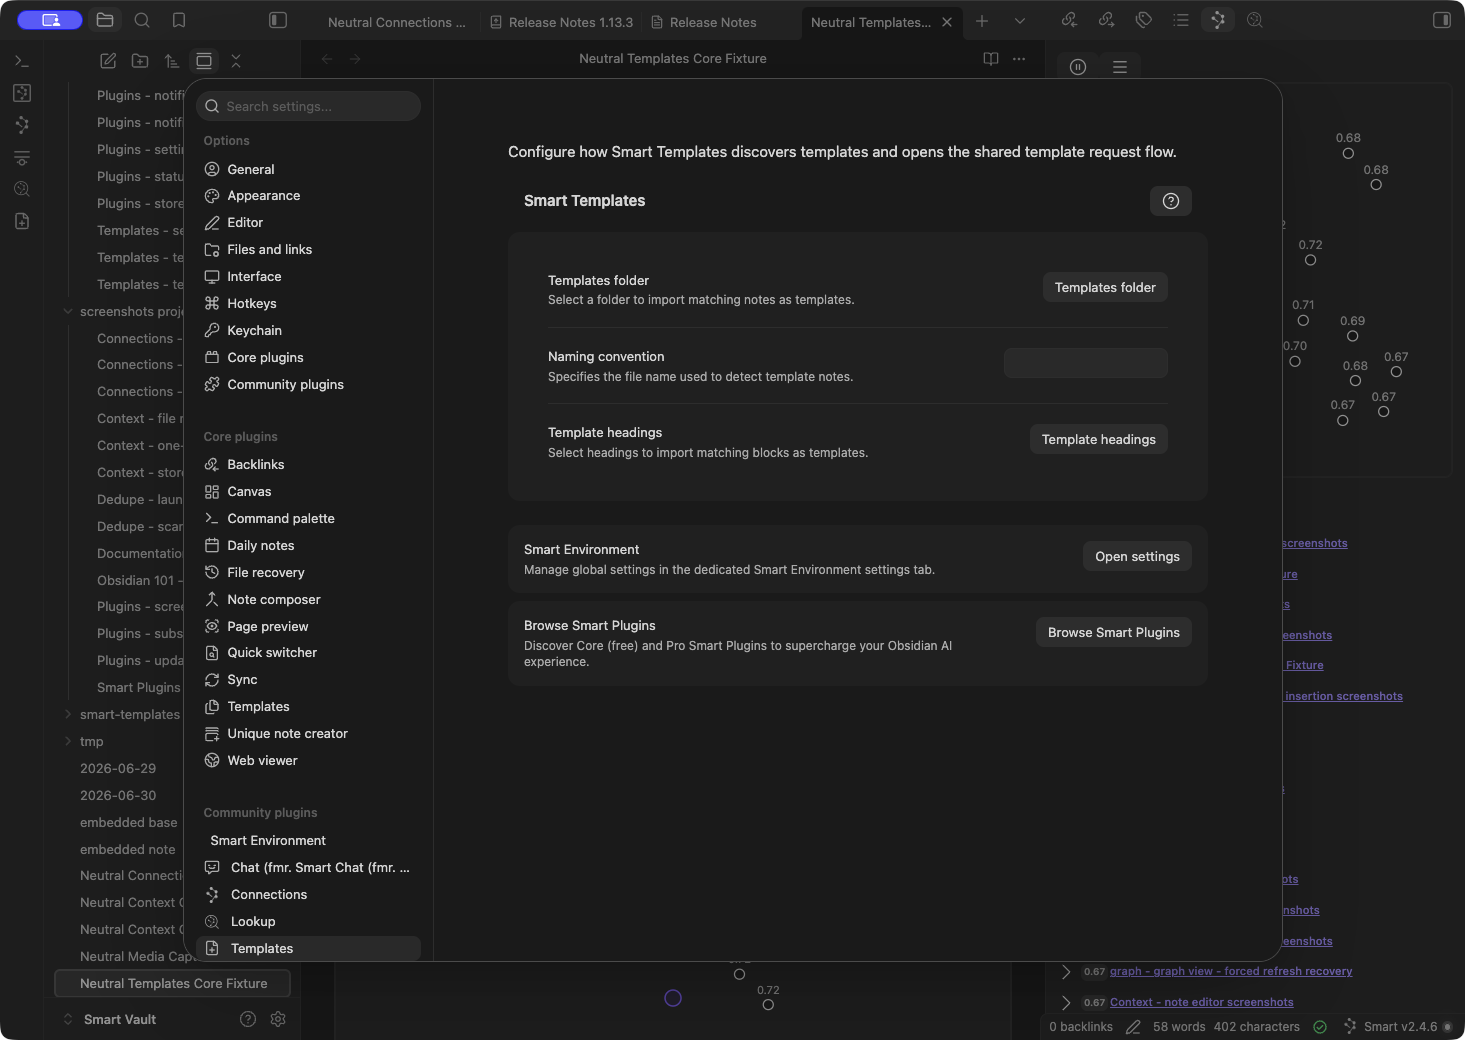Click the Templates folder button
The width and height of the screenshot is (1465, 1040).
(1105, 287)
